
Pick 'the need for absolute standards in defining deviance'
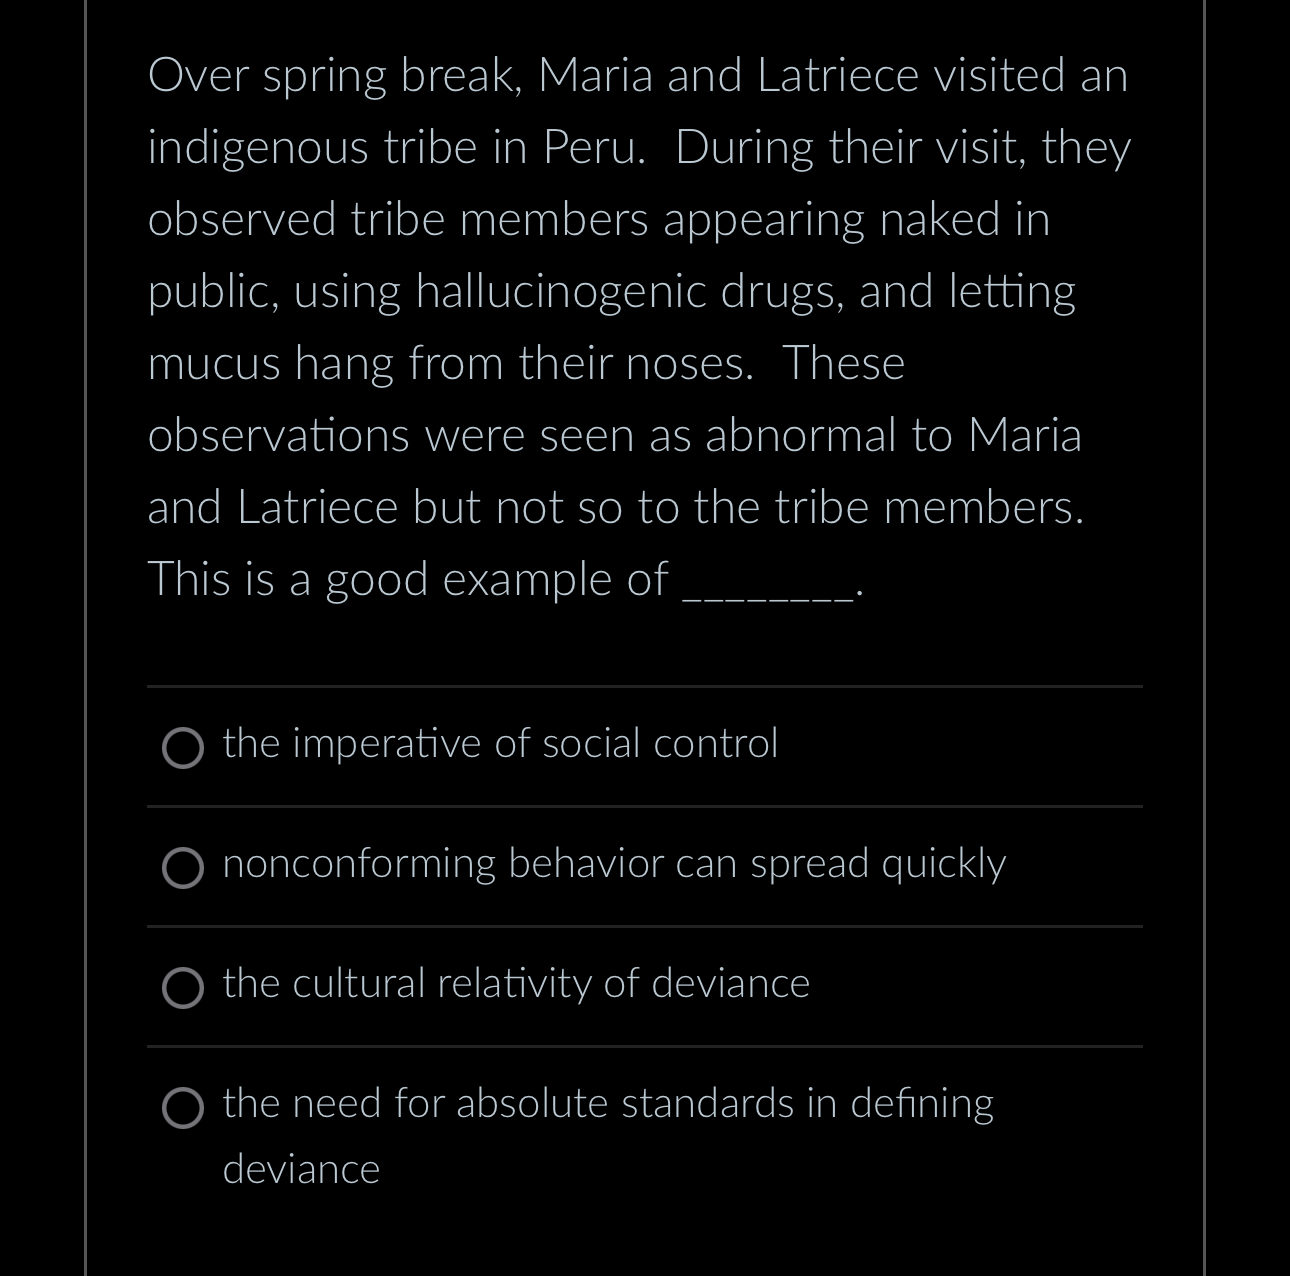[x=183, y=1108]
